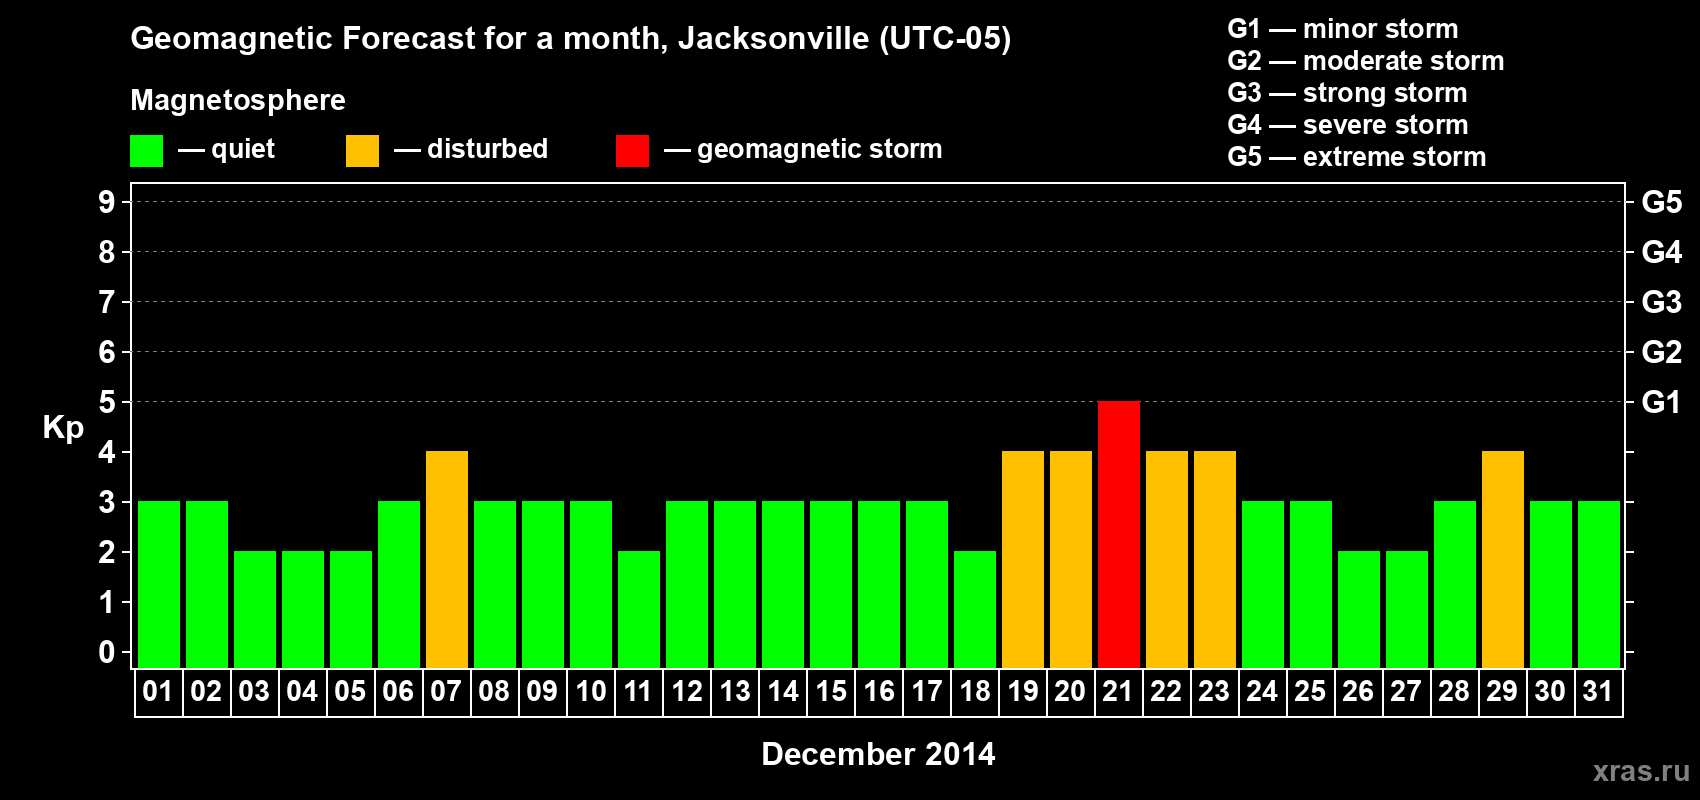Select the orange bar for day 20

coord(1071,559)
